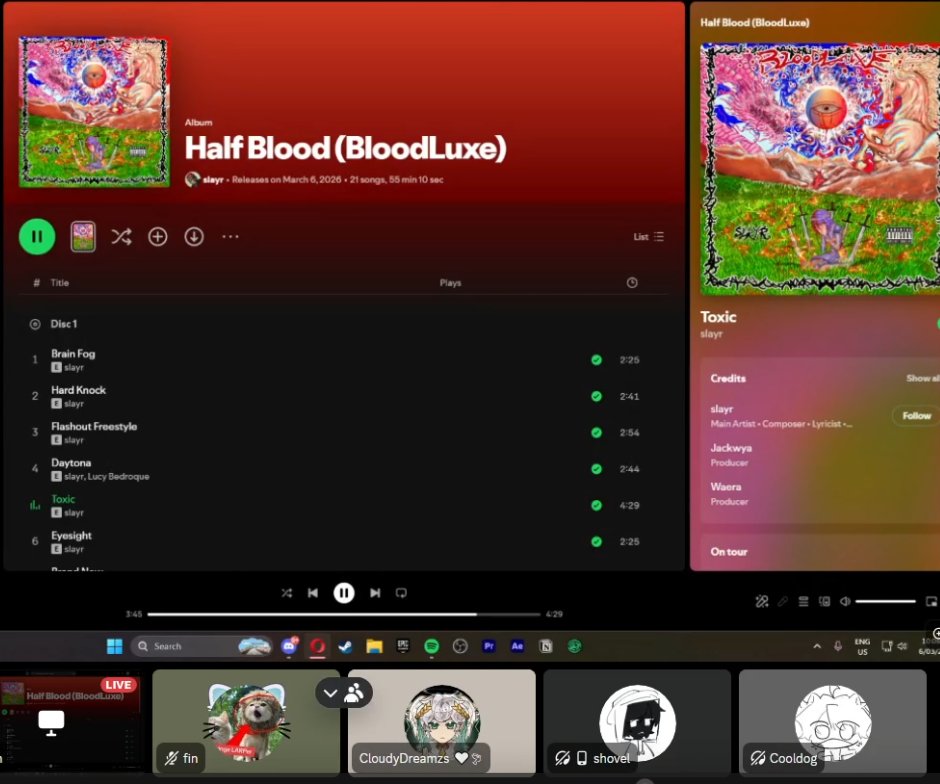Toggle the saved checkmark for Eyesight
940x784 pixels.
coord(596,541)
